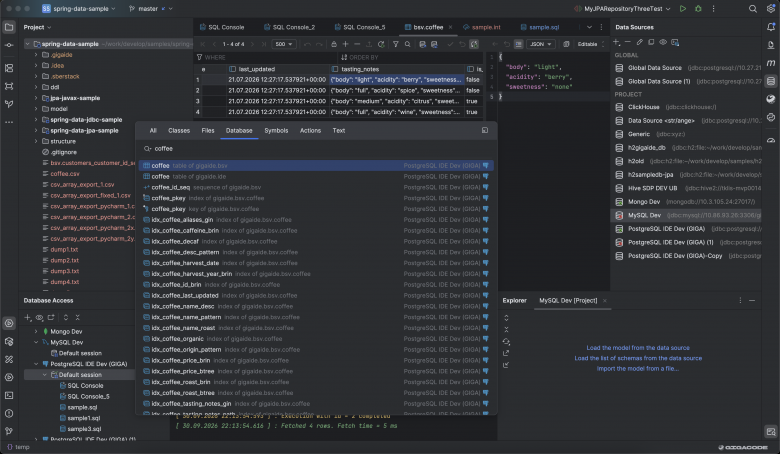Screen dimensions: 780x454
Task: Duplicate data source copy icon
Action: tap(651, 42)
